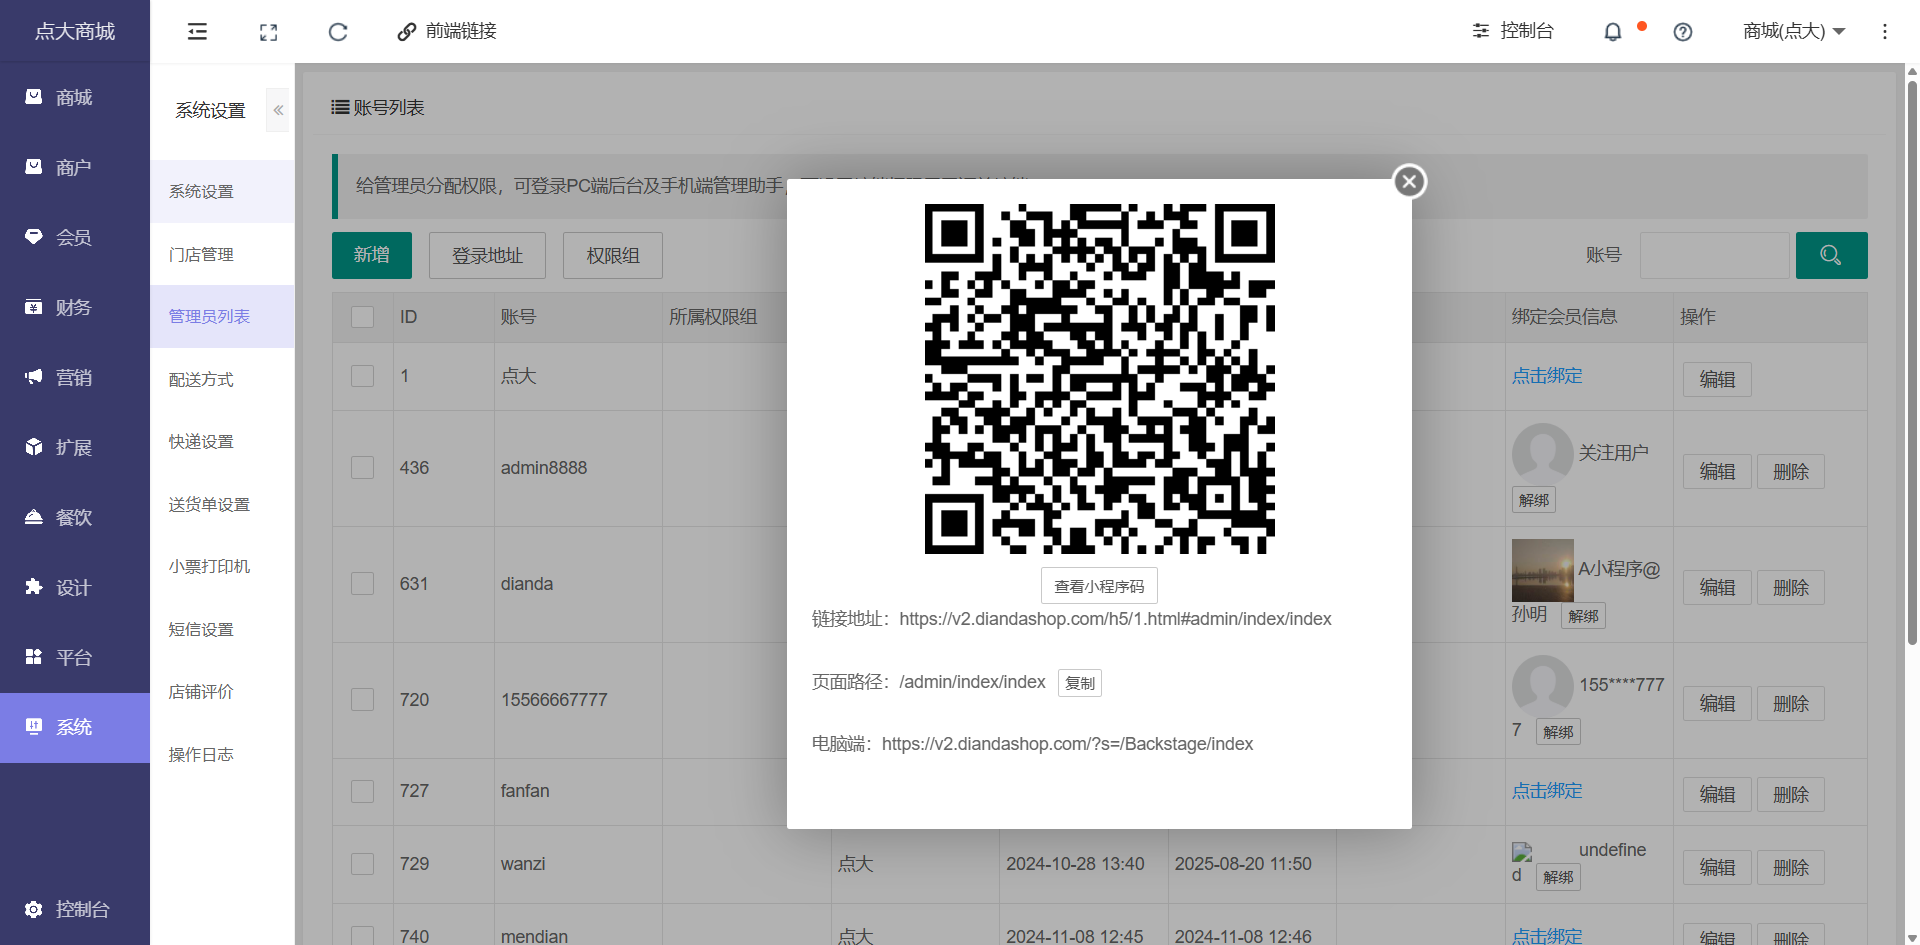The width and height of the screenshot is (1920, 945).
Task: Check the row for admin8888
Action: tap(363, 468)
